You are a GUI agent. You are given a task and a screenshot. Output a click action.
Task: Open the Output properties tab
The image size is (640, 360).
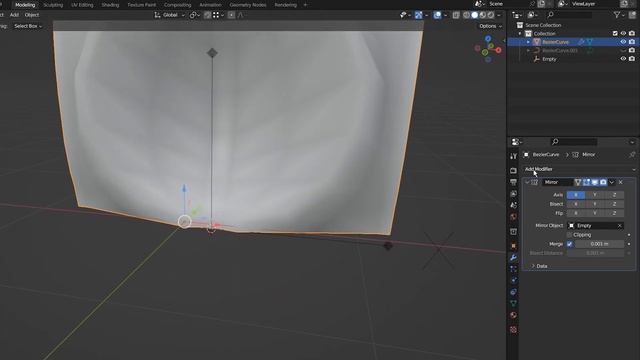tap(513, 182)
